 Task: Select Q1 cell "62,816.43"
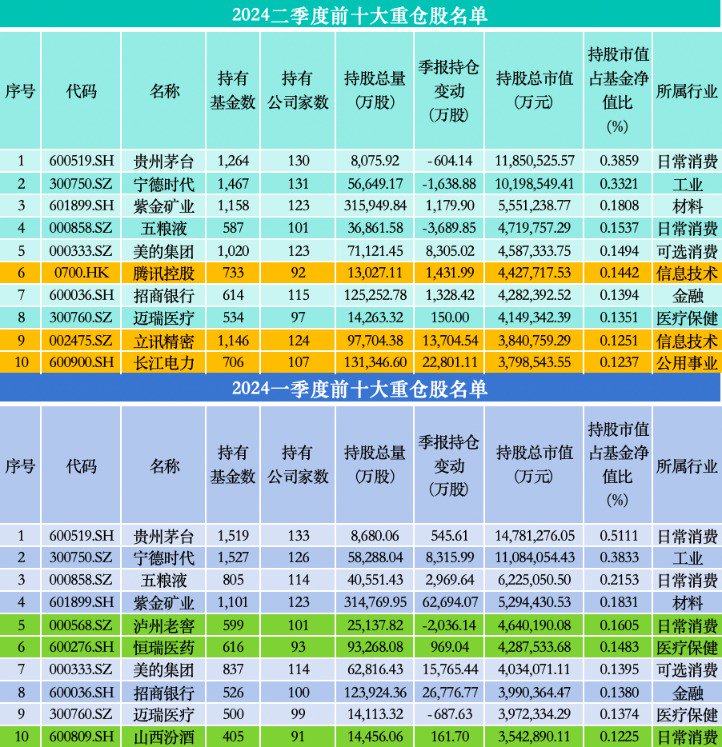click(x=375, y=670)
